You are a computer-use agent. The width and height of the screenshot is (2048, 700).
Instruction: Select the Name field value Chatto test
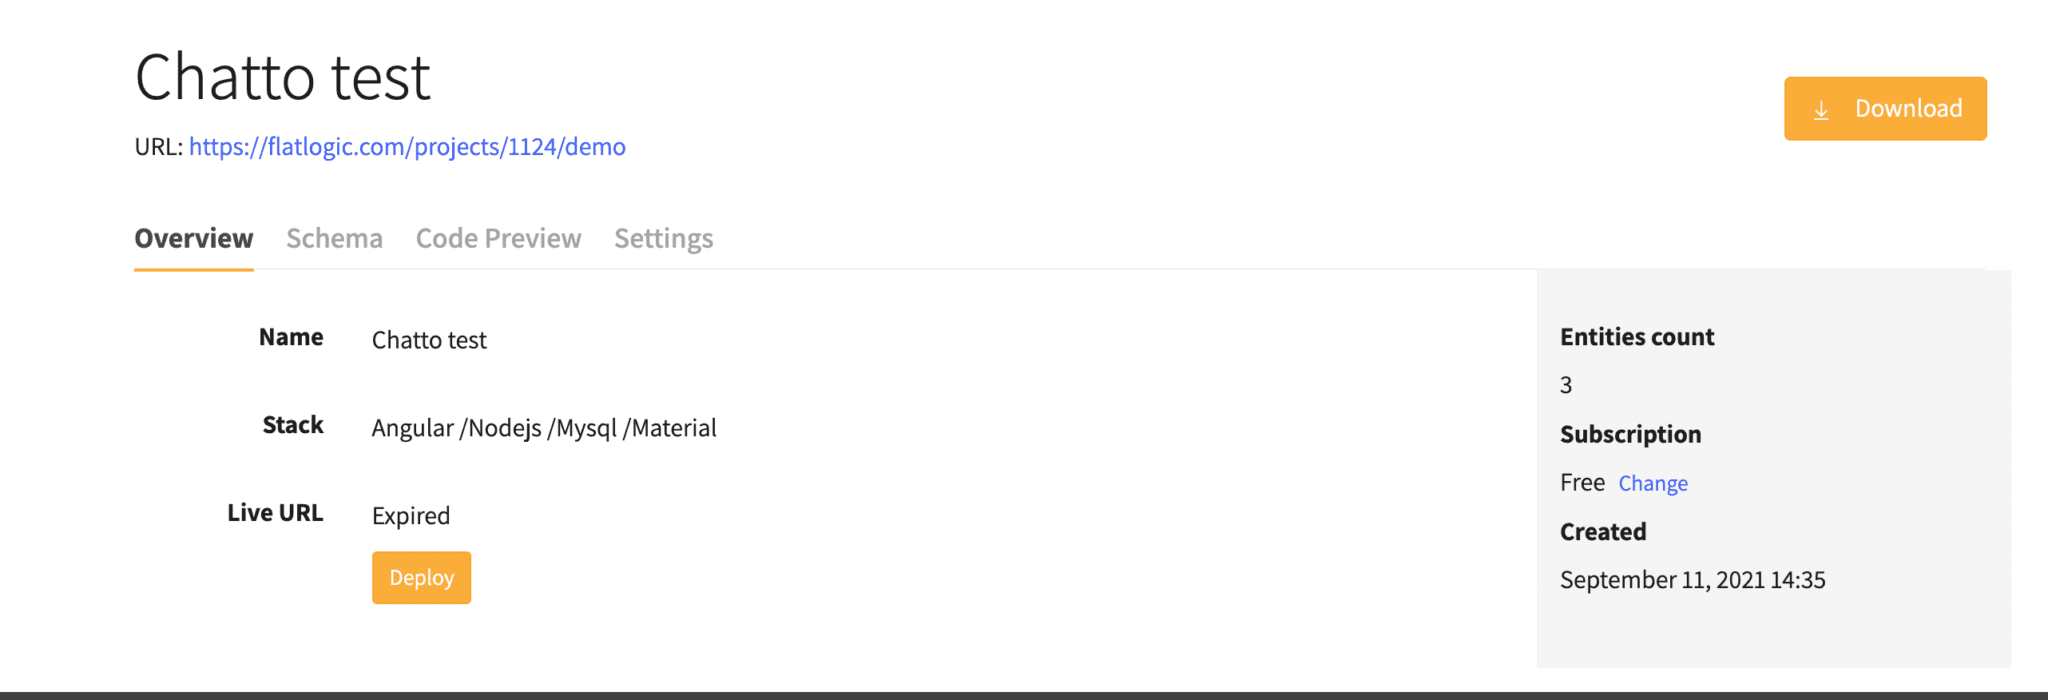[x=428, y=340]
